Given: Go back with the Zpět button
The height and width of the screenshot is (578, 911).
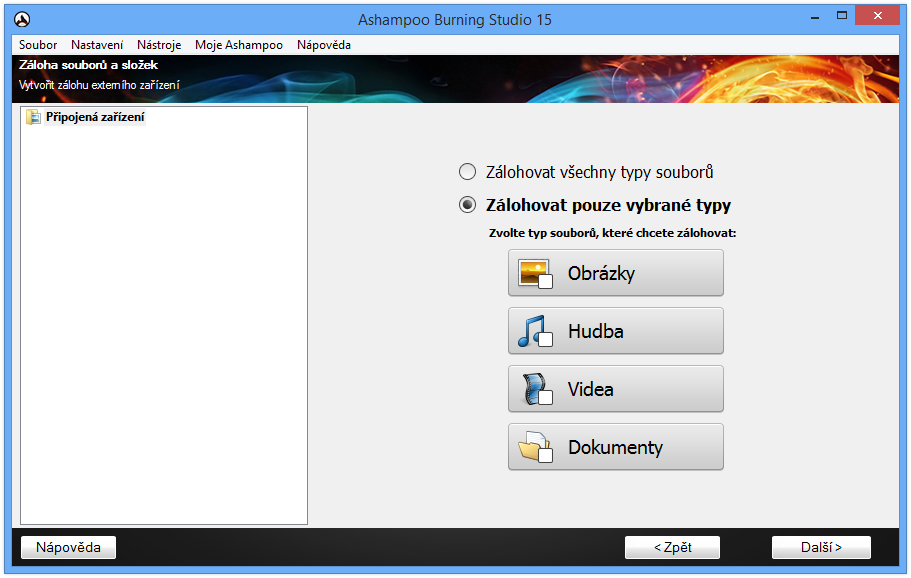Looking at the screenshot, I should (x=672, y=547).
